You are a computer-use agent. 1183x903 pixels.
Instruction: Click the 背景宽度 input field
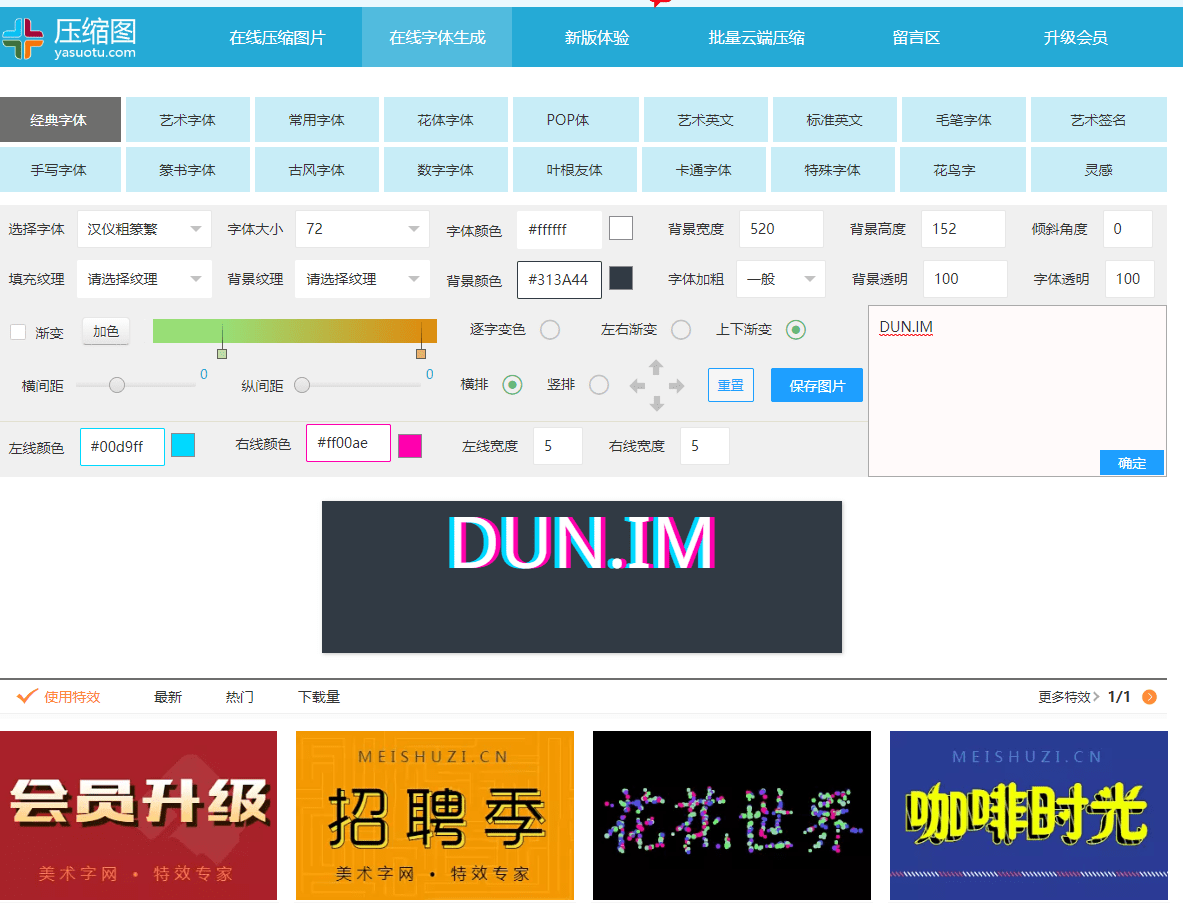(x=781, y=229)
